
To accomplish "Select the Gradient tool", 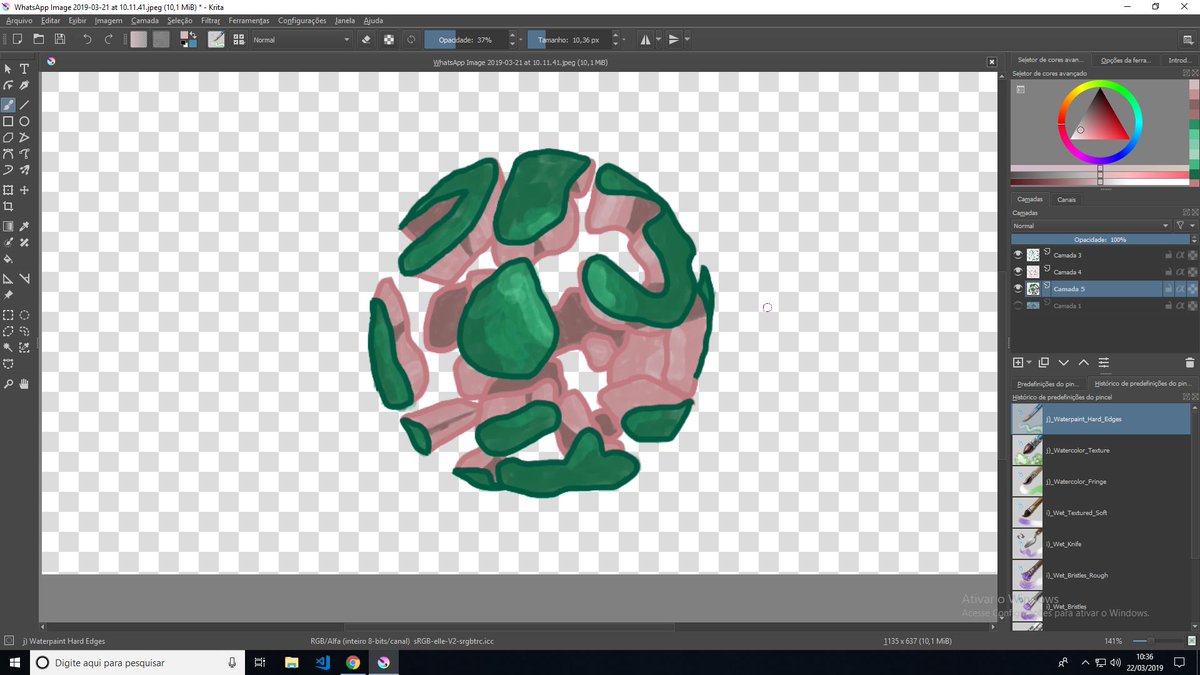I will tap(8, 226).
